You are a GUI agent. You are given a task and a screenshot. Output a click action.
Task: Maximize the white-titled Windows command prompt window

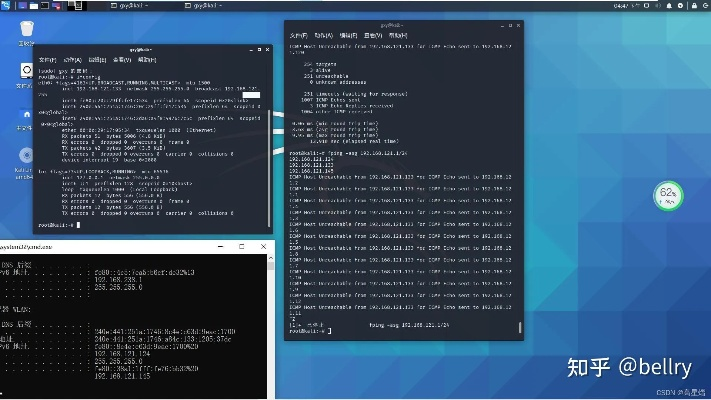click(x=241, y=245)
